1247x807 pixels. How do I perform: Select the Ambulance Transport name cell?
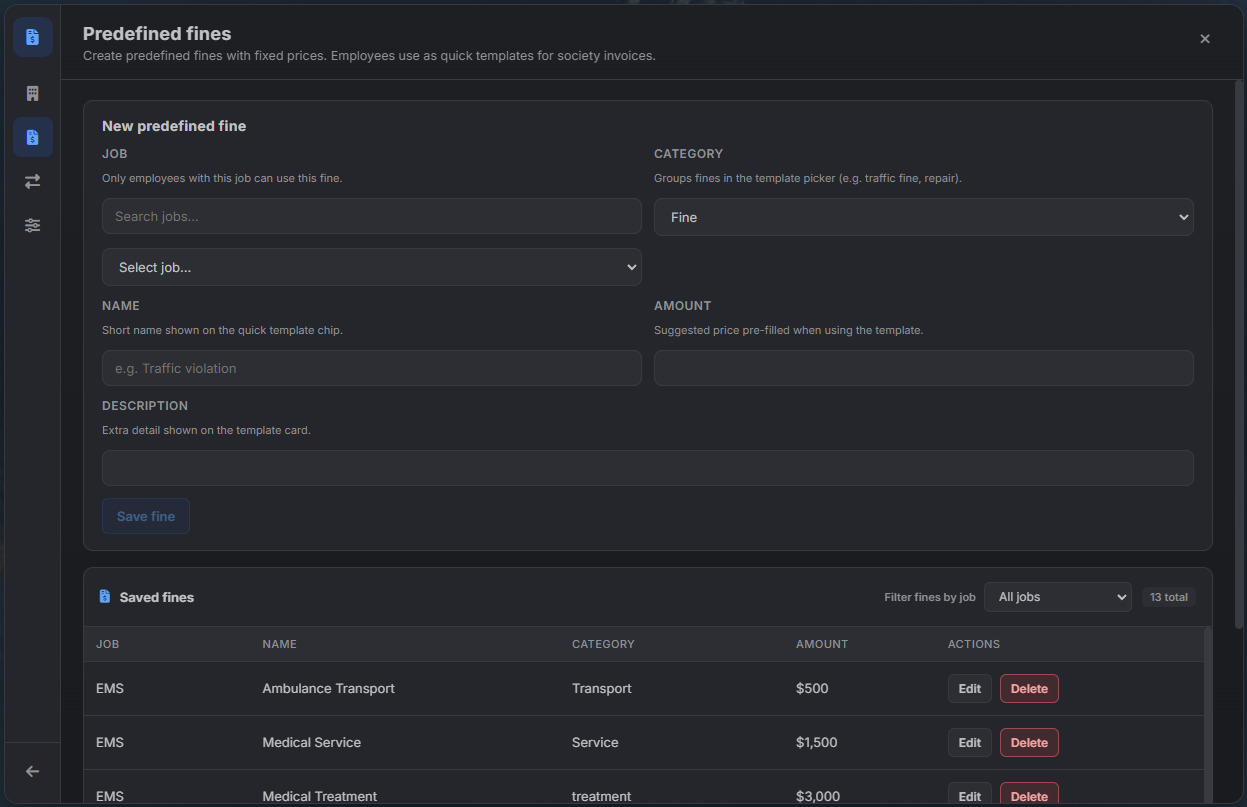coord(328,688)
